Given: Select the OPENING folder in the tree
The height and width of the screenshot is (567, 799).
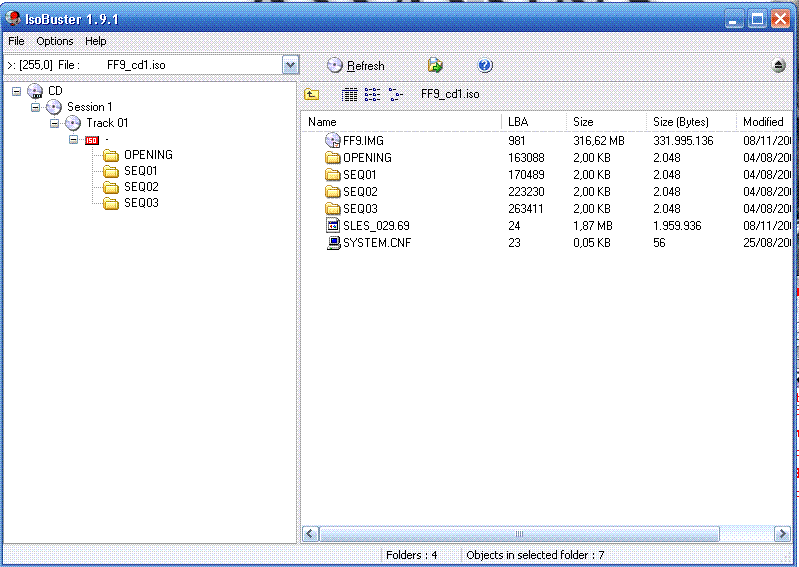Looking at the screenshot, I should [x=138, y=155].
